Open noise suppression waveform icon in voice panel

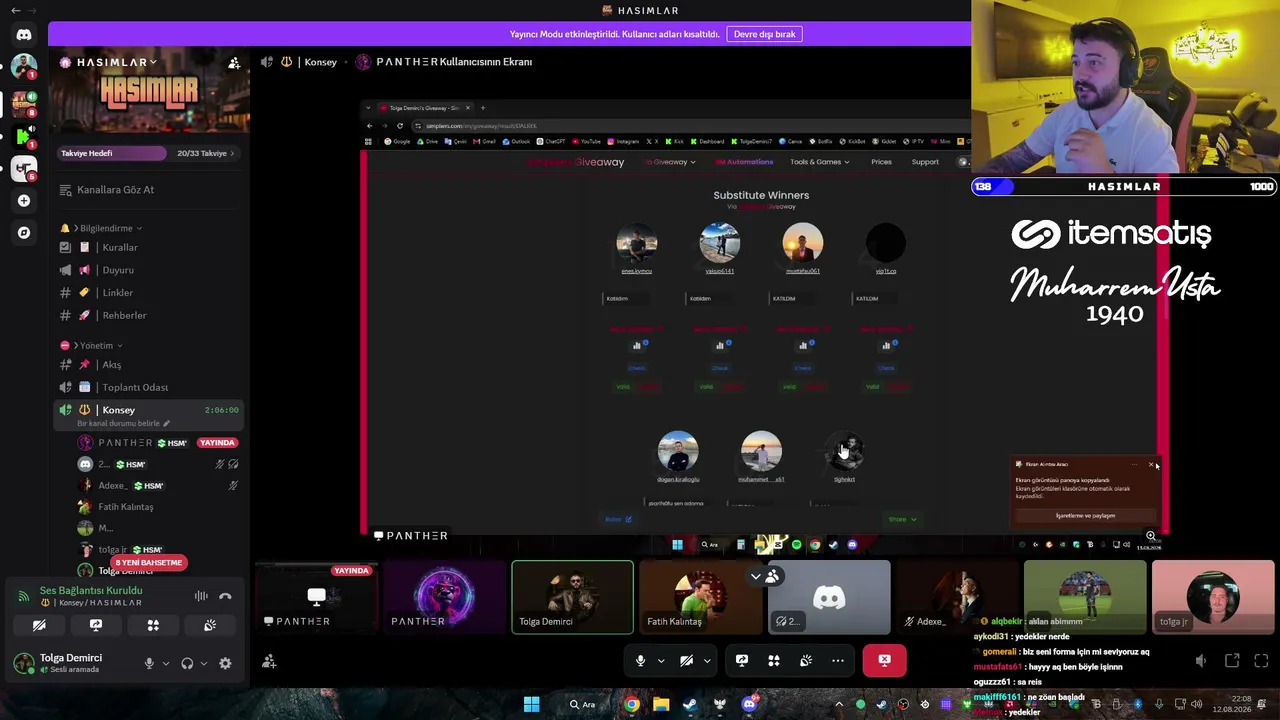pos(201,596)
